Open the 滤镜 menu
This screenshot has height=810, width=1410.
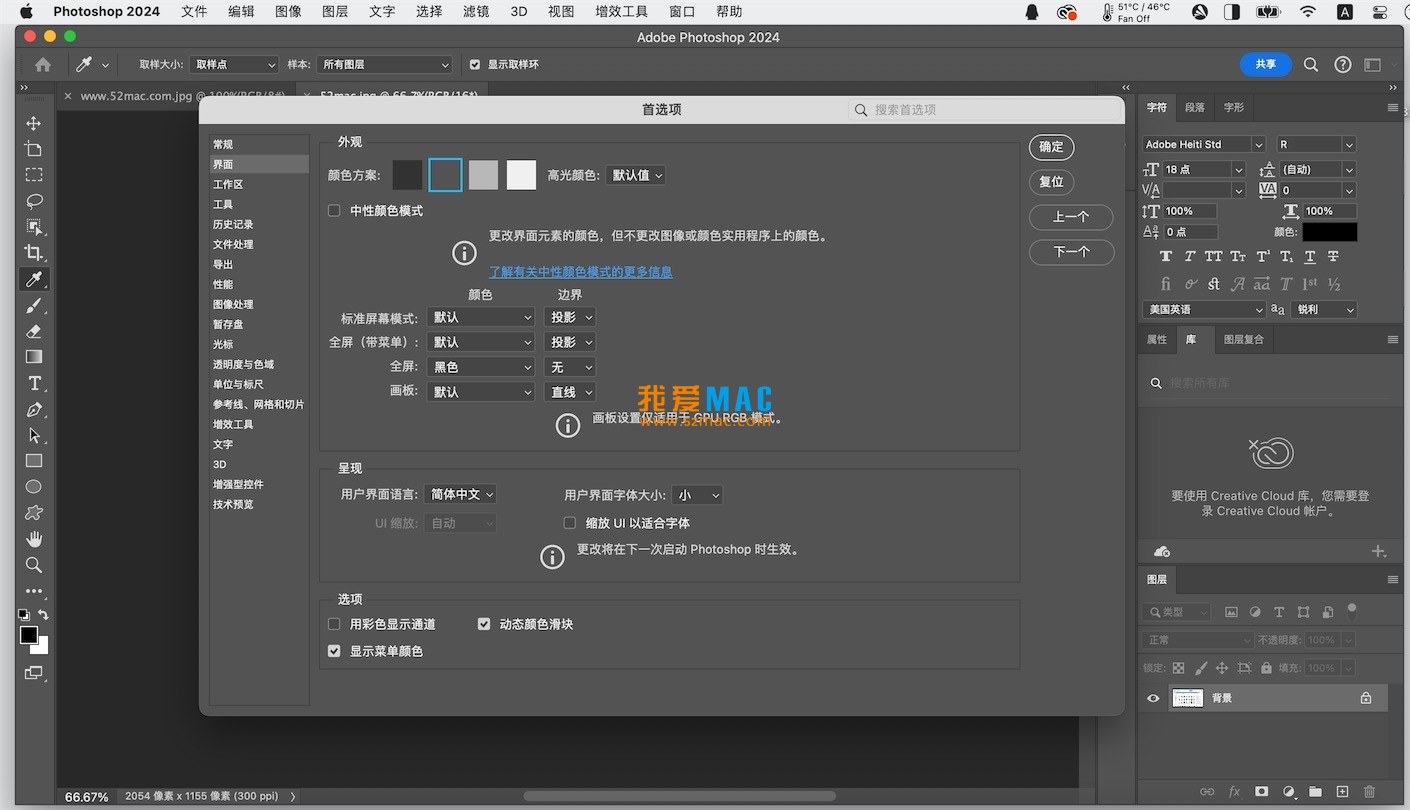coord(475,11)
